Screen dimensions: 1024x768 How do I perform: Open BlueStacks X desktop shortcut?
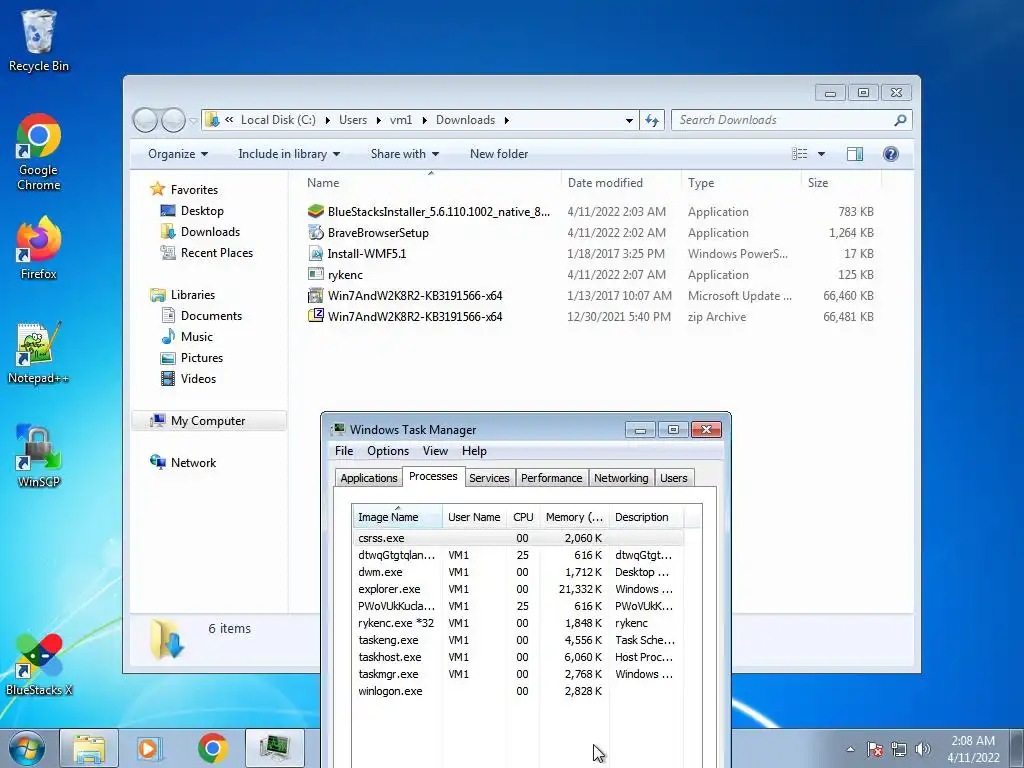coord(39,665)
